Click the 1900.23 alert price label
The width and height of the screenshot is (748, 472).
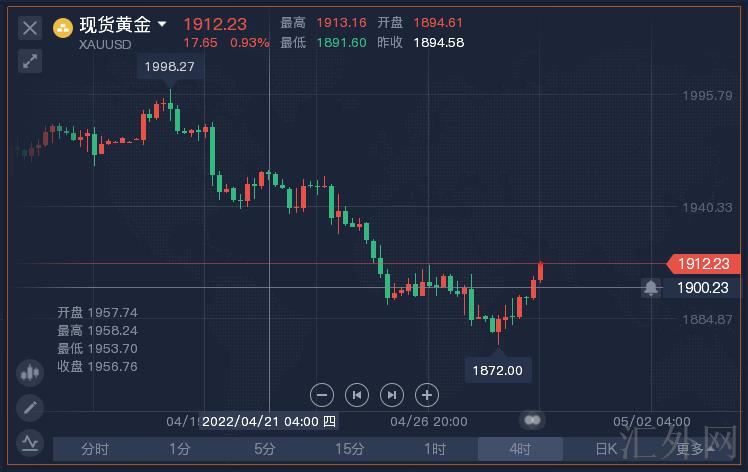702,288
